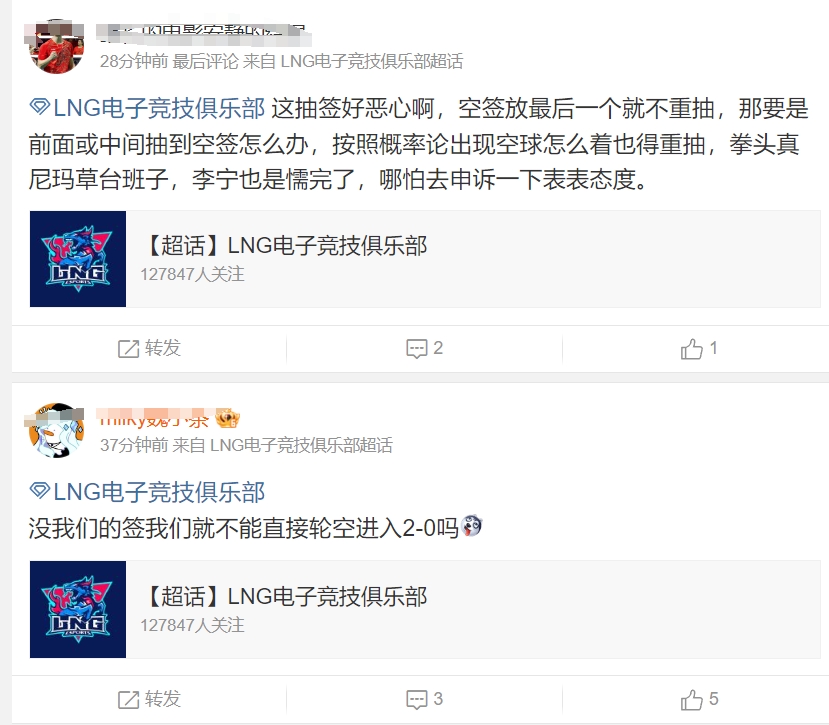This screenshot has width=829, height=725.
Task: Like the second post with thumbs-up
Action: click(x=692, y=700)
